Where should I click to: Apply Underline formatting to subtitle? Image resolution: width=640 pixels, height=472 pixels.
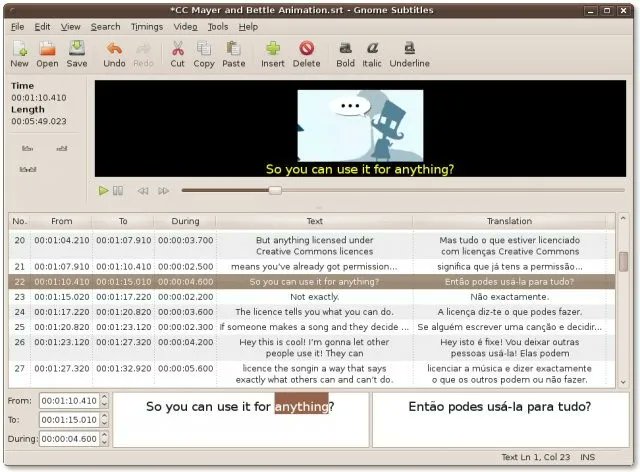pos(409,54)
